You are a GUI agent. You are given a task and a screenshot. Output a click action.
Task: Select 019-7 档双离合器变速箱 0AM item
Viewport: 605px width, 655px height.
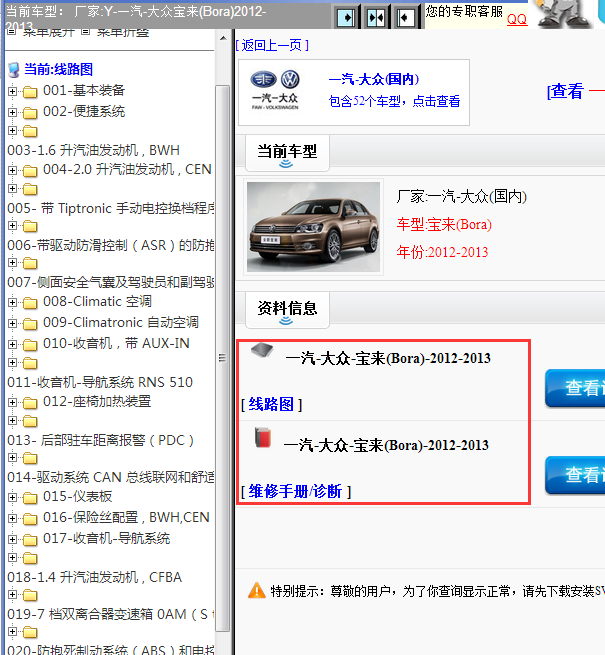pos(111,614)
